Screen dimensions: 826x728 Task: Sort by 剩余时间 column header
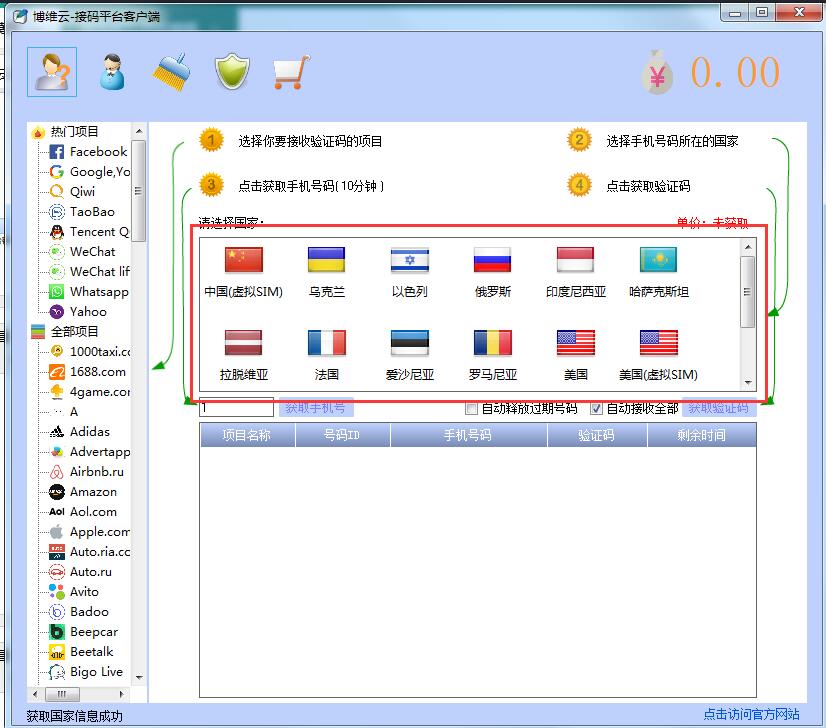(702, 435)
